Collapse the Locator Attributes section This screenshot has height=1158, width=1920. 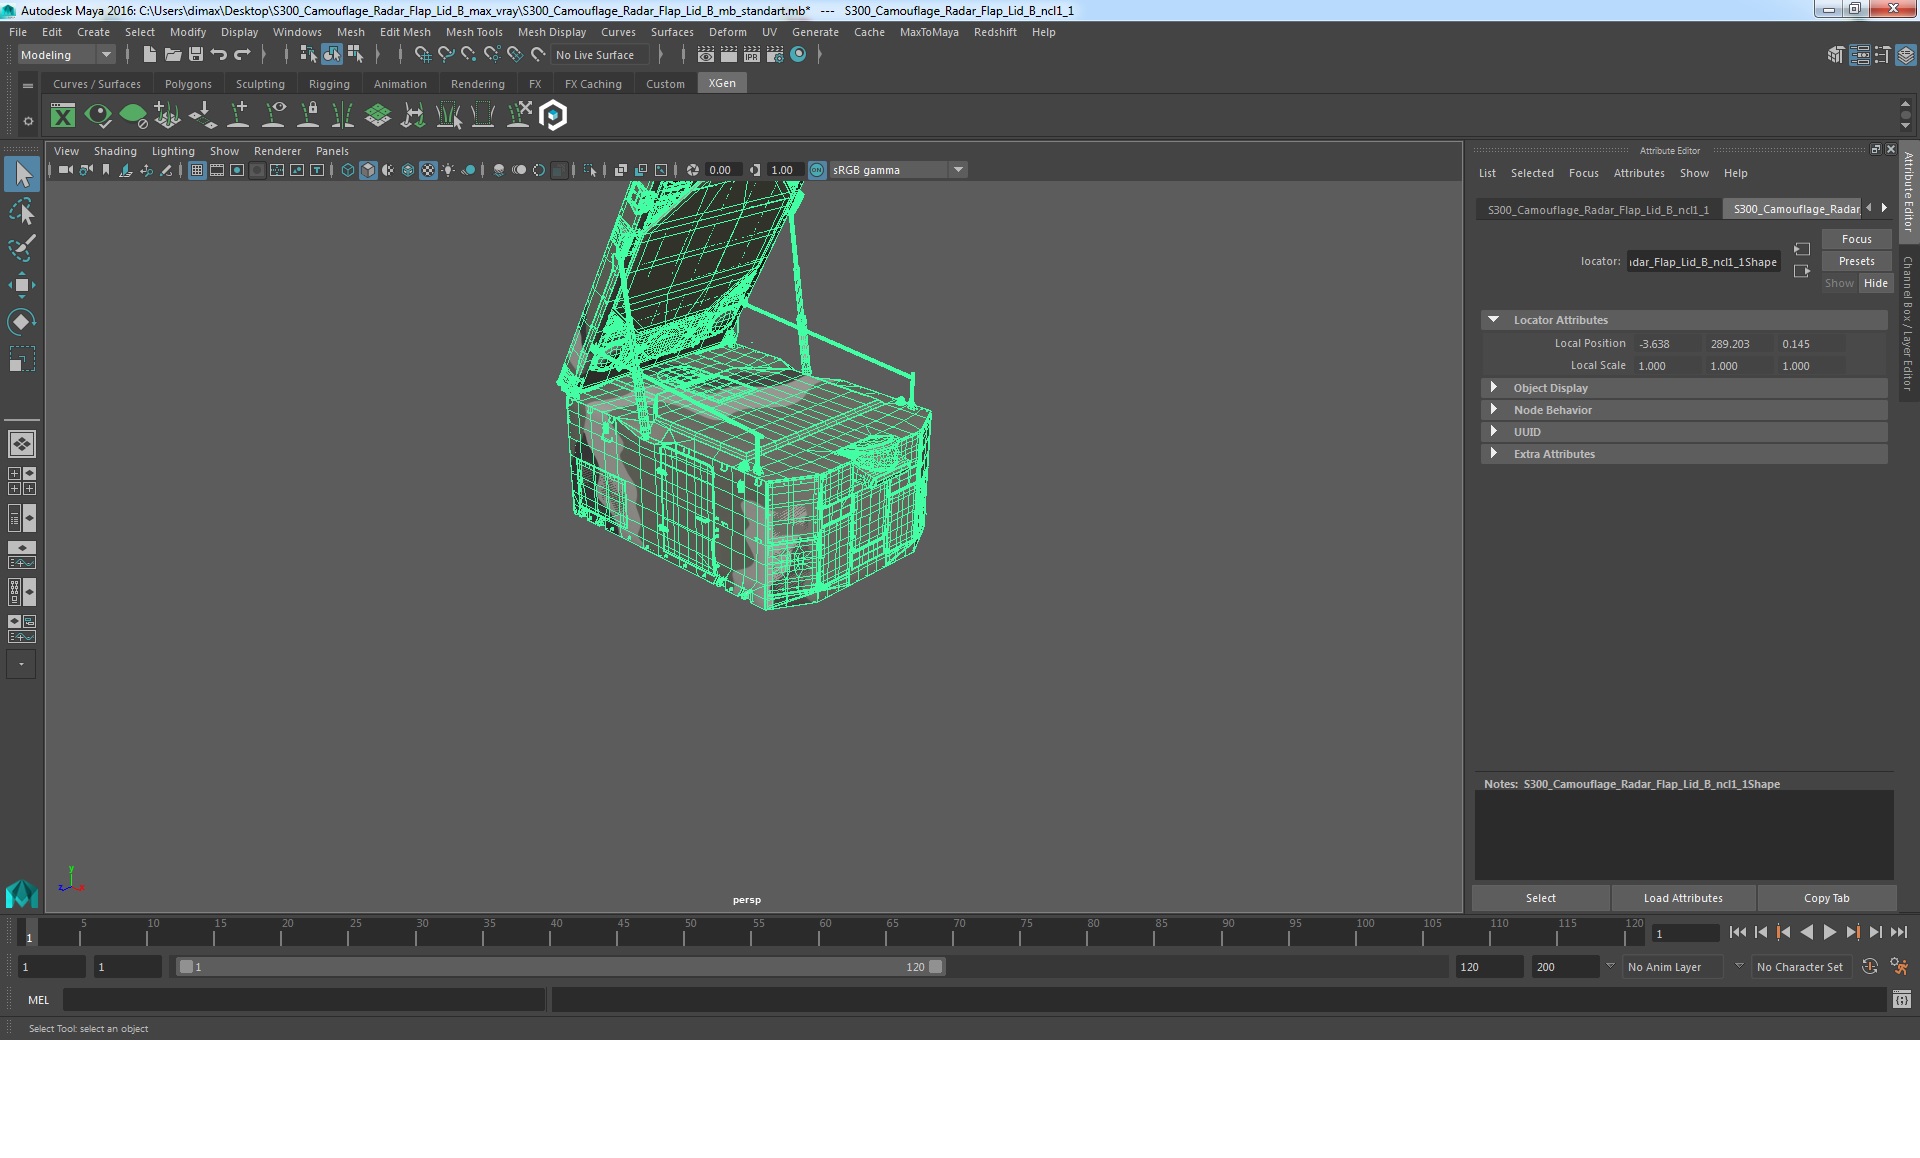point(1684,320)
